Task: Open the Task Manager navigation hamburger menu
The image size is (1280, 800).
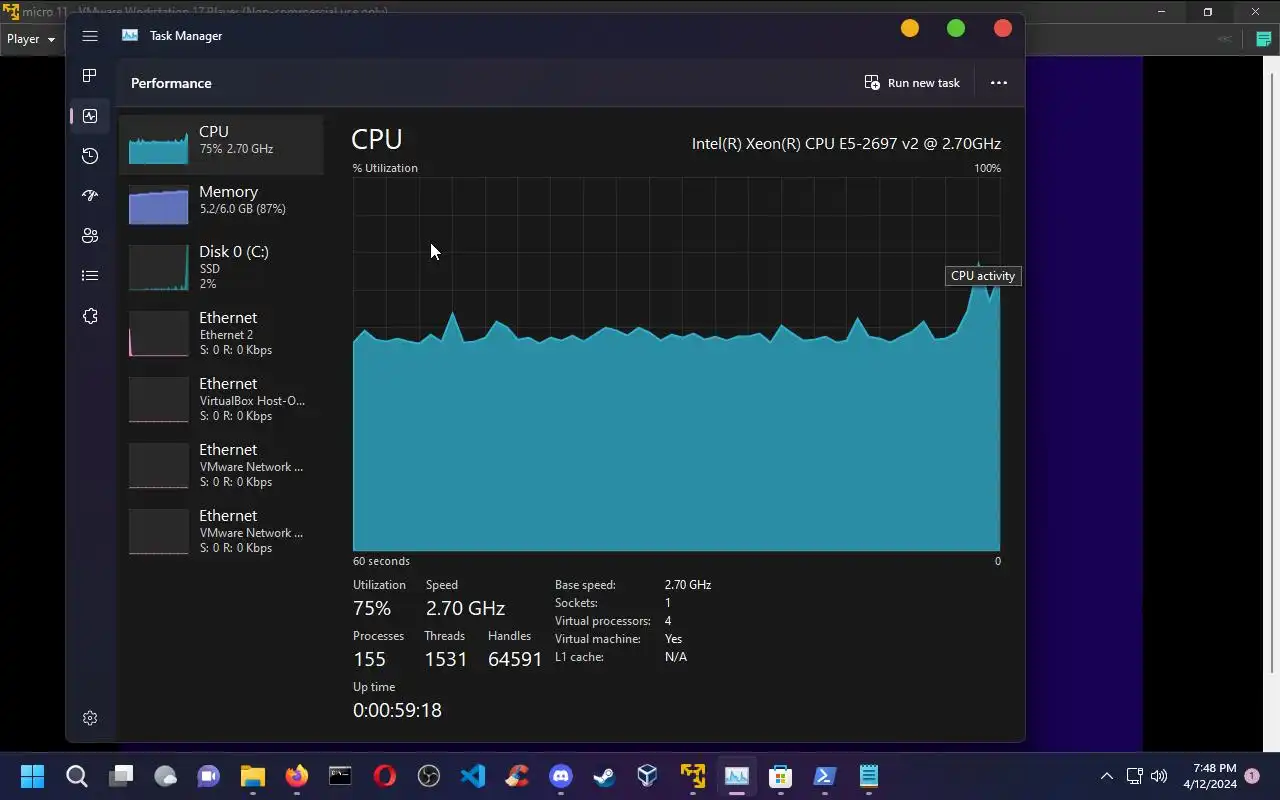Action: tap(90, 36)
